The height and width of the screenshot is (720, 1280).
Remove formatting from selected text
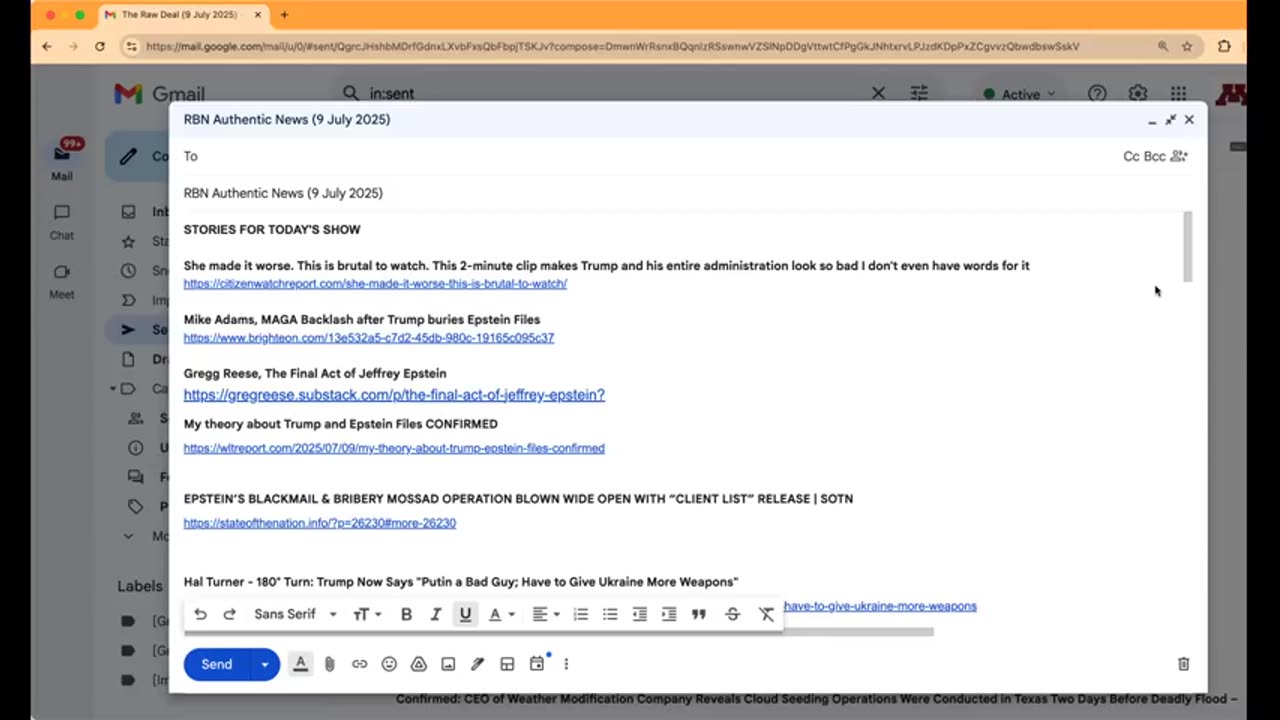pyautogui.click(x=766, y=614)
